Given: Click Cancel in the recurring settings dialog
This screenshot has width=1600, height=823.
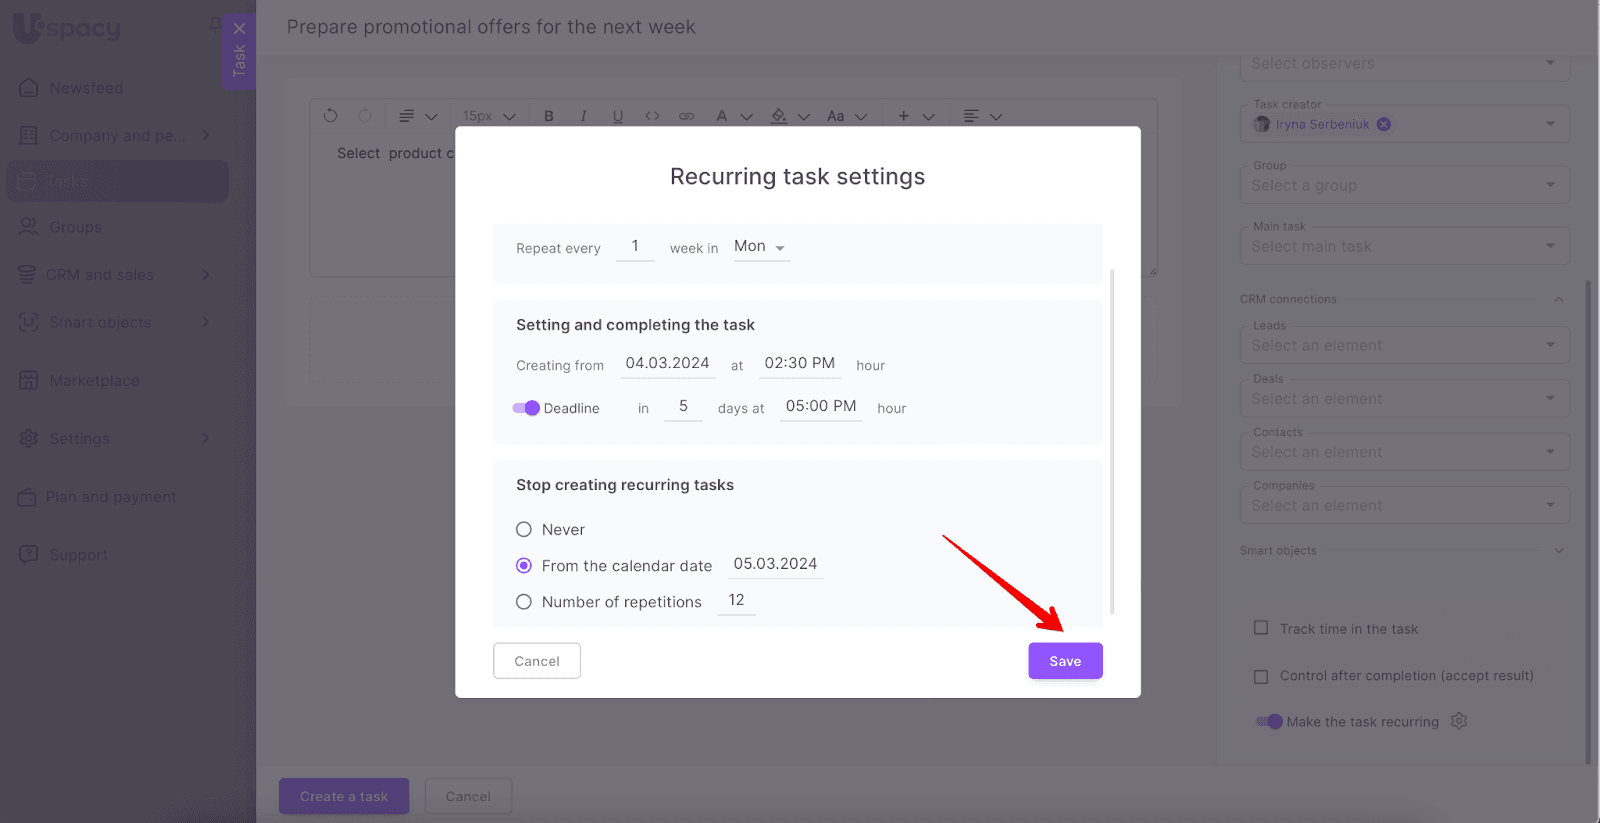Looking at the screenshot, I should coord(537,661).
